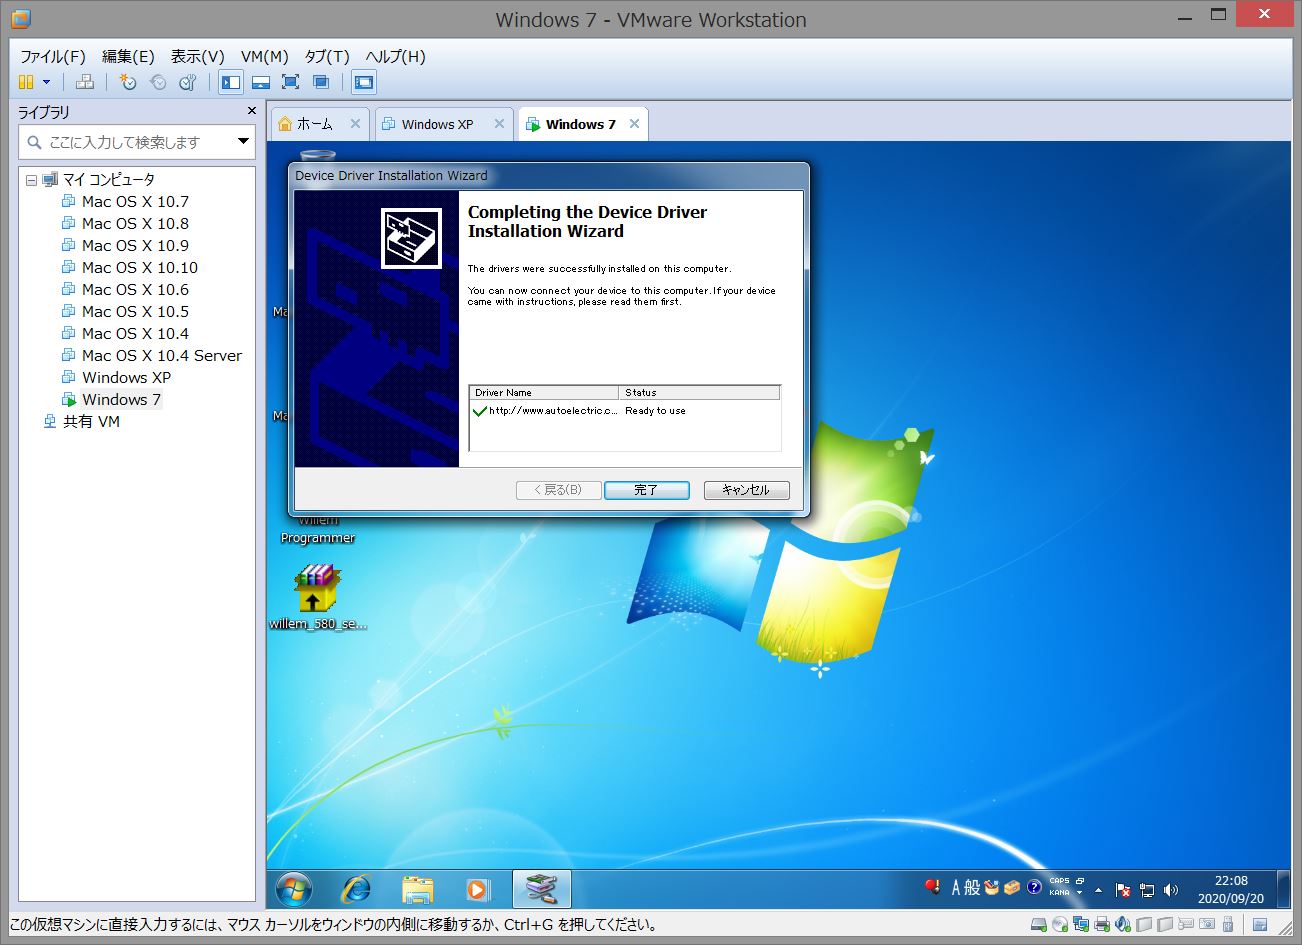Open the ヘルプ(H) menu
Image resolution: width=1302 pixels, height=945 pixels.
(395, 56)
